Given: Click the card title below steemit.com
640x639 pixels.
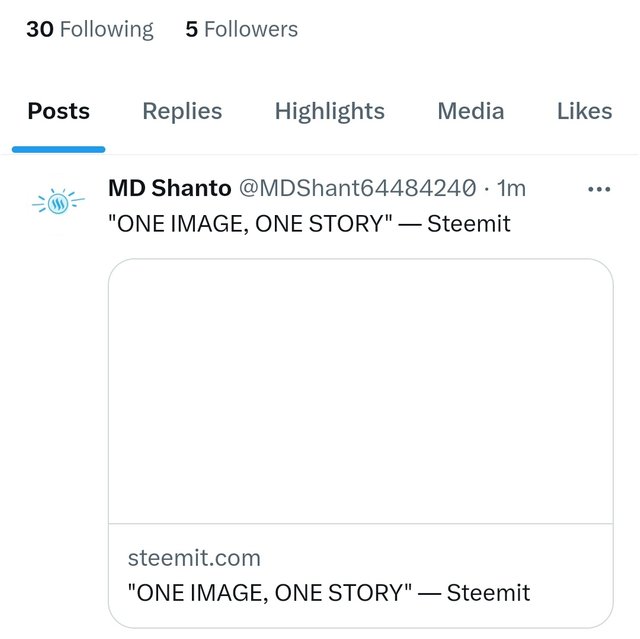Looking at the screenshot, I should pyautogui.click(x=329, y=592).
